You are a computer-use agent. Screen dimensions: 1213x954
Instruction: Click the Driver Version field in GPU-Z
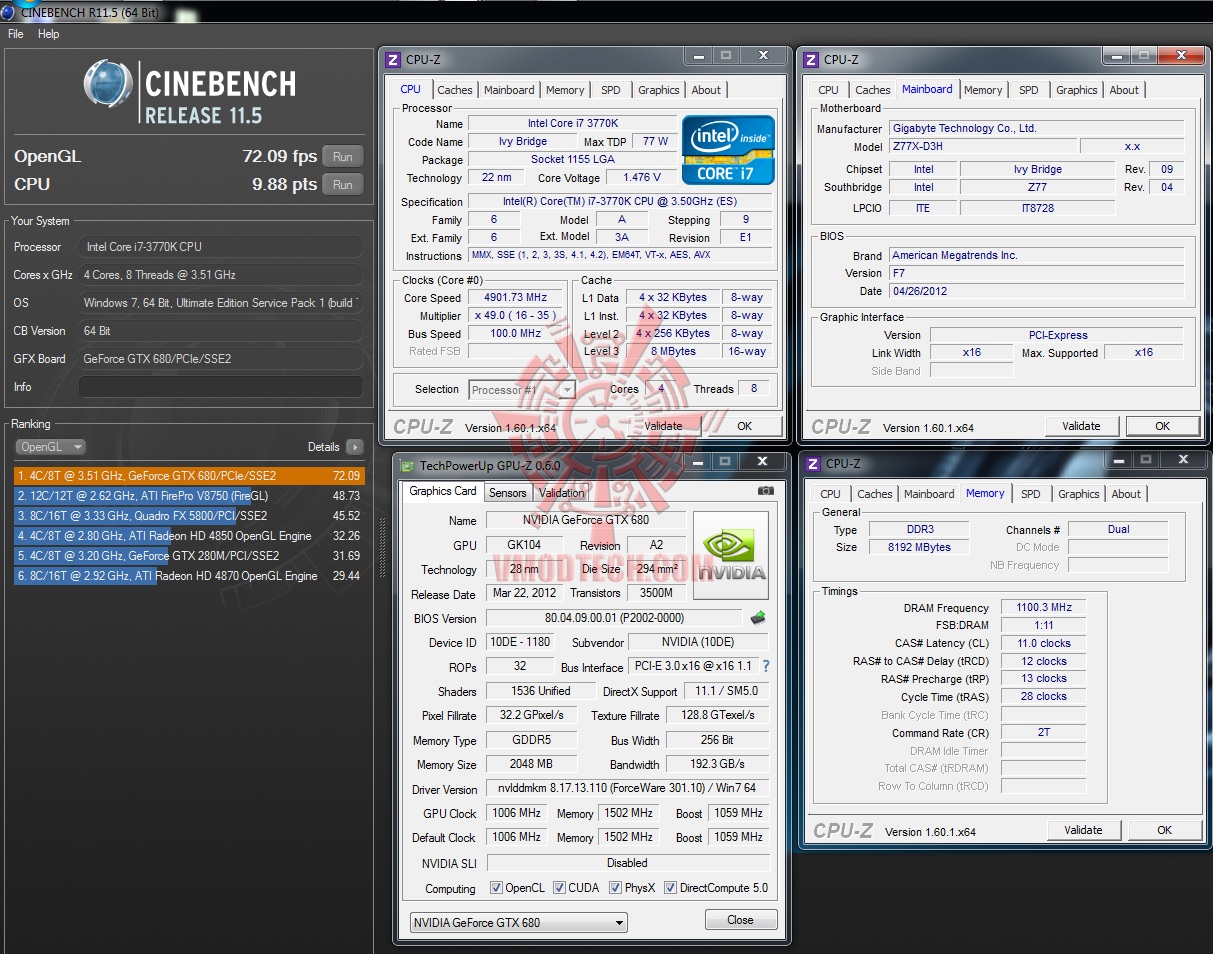(x=627, y=789)
